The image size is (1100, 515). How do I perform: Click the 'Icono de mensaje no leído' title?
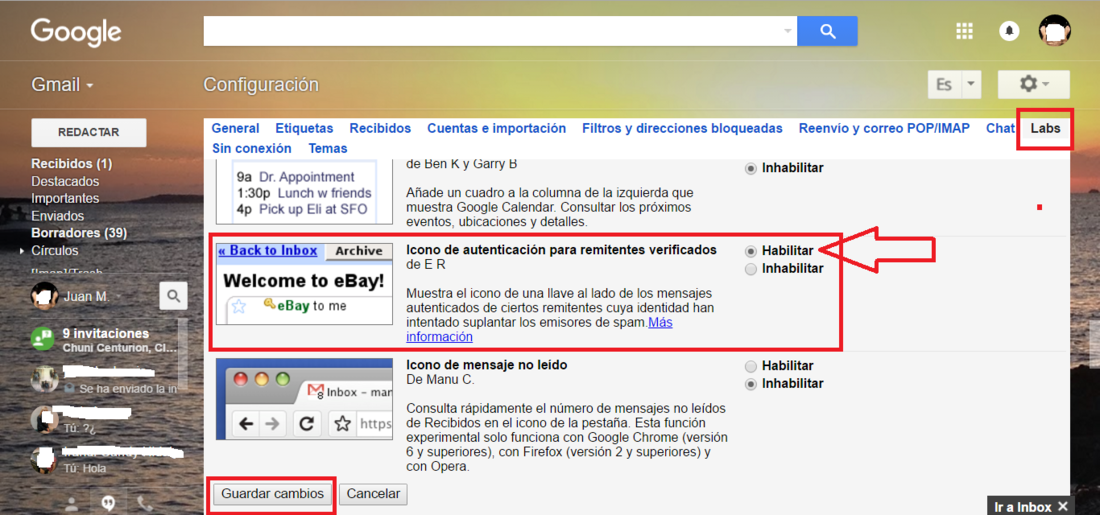click(487, 365)
